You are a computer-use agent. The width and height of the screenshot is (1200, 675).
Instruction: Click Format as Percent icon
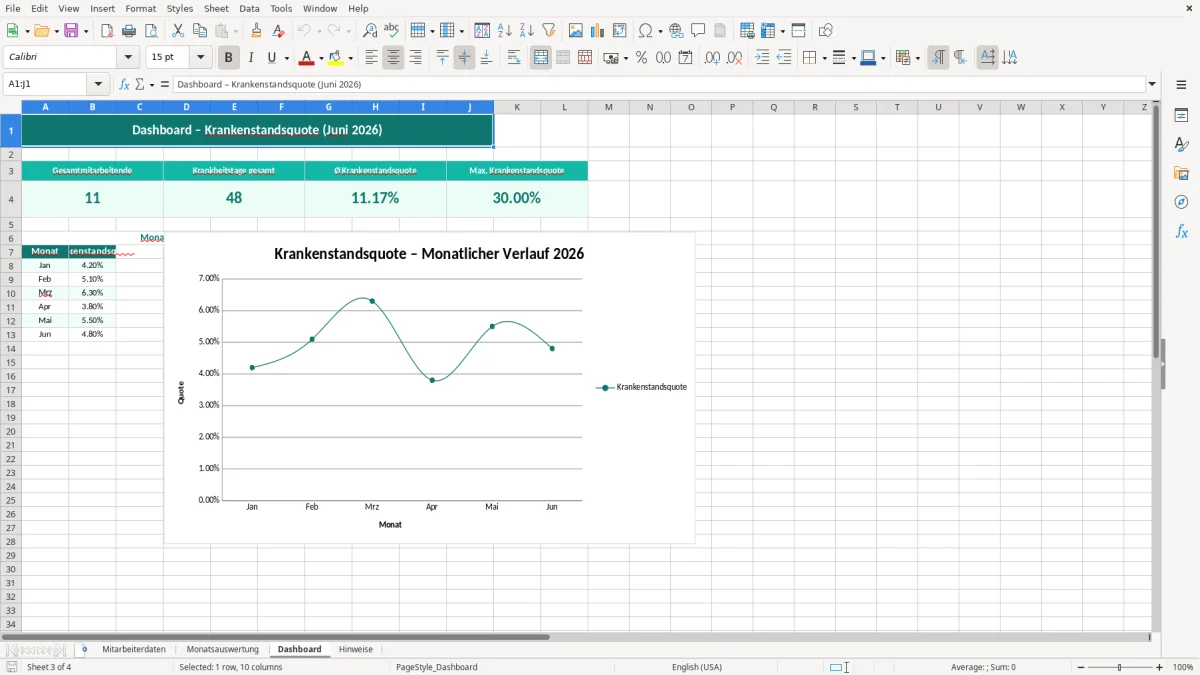(x=641, y=58)
